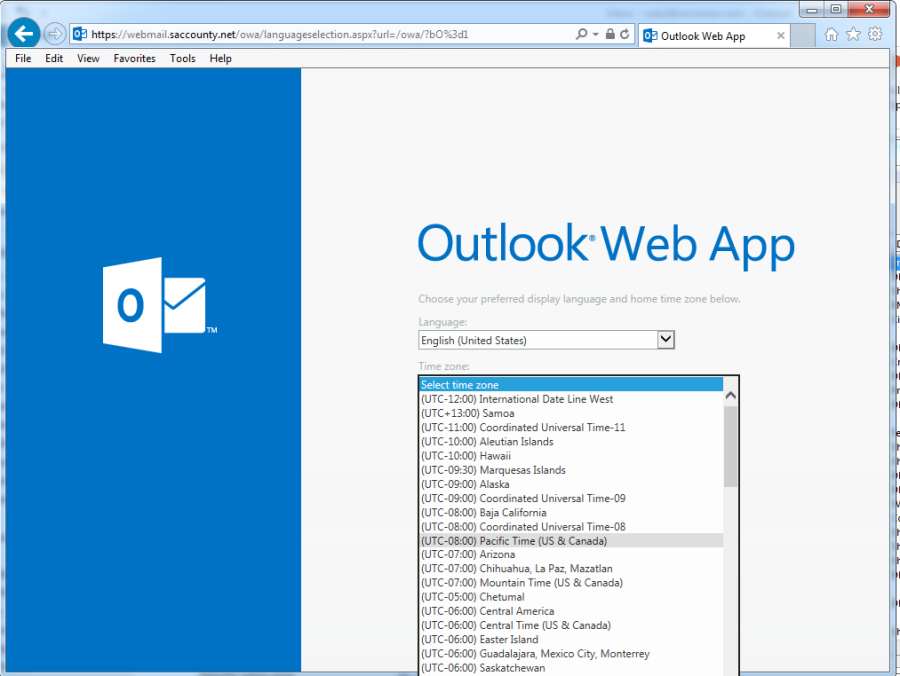Click the time zone list scrollbar thumb
The width and height of the screenshot is (900, 676).
(731, 446)
